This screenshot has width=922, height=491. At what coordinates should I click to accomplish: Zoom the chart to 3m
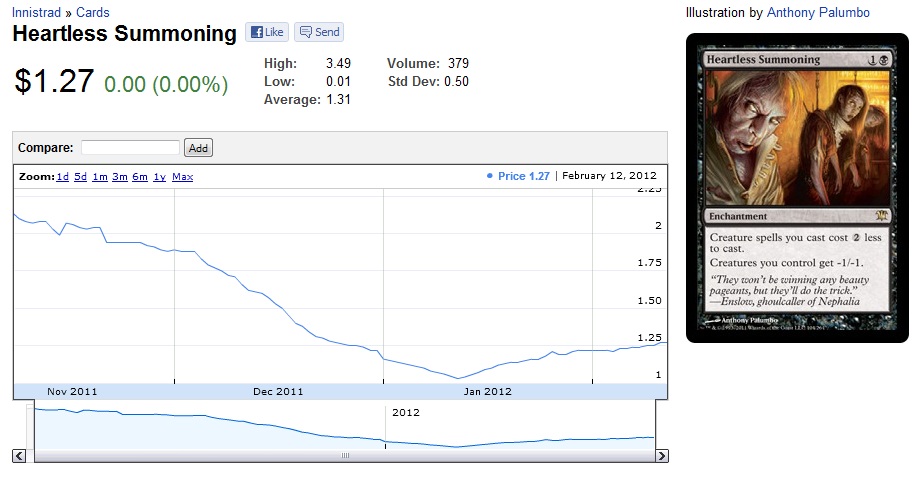coord(119,177)
